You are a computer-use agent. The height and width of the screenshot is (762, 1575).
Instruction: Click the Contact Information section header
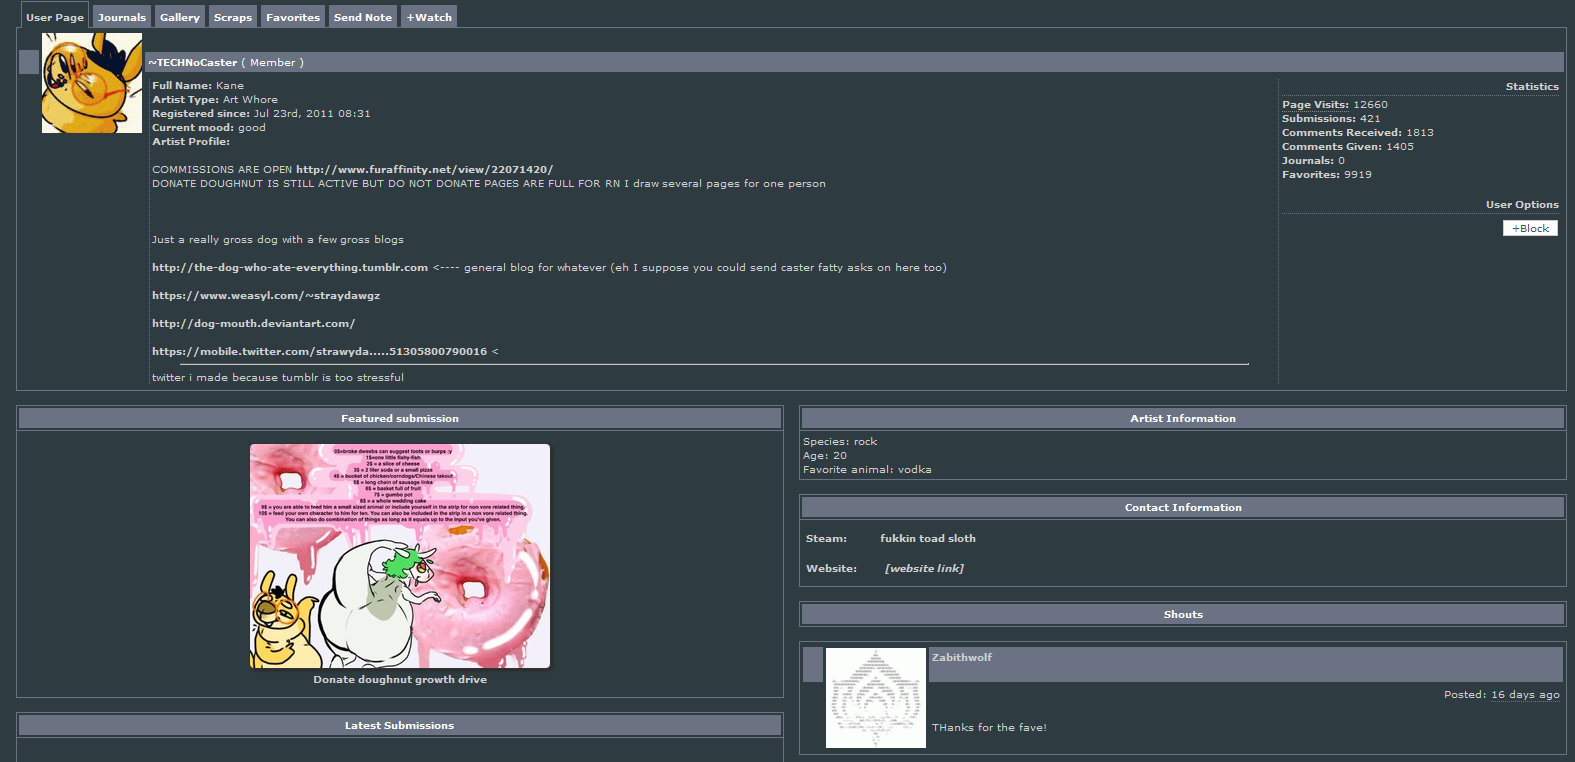pyautogui.click(x=1183, y=508)
